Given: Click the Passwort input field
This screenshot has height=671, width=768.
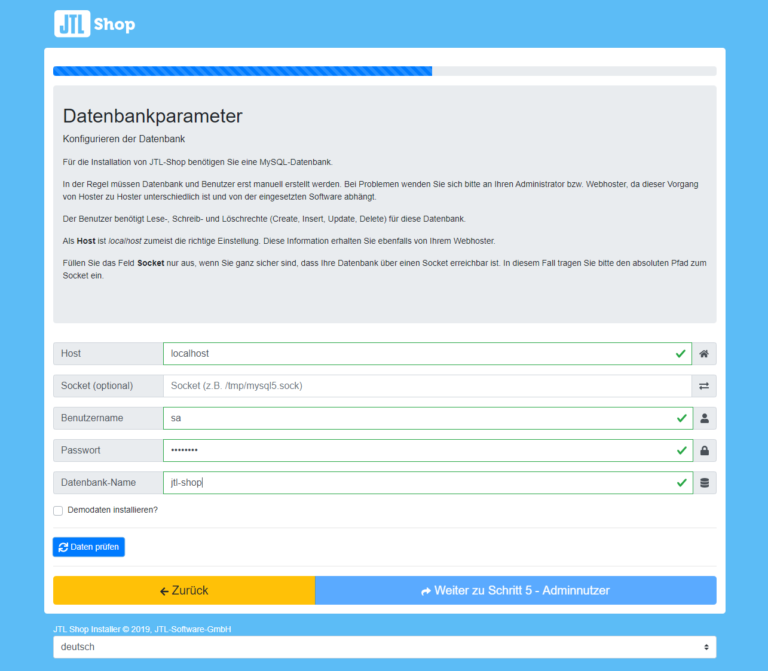Looking at the screenshot, I should [420, 451].
